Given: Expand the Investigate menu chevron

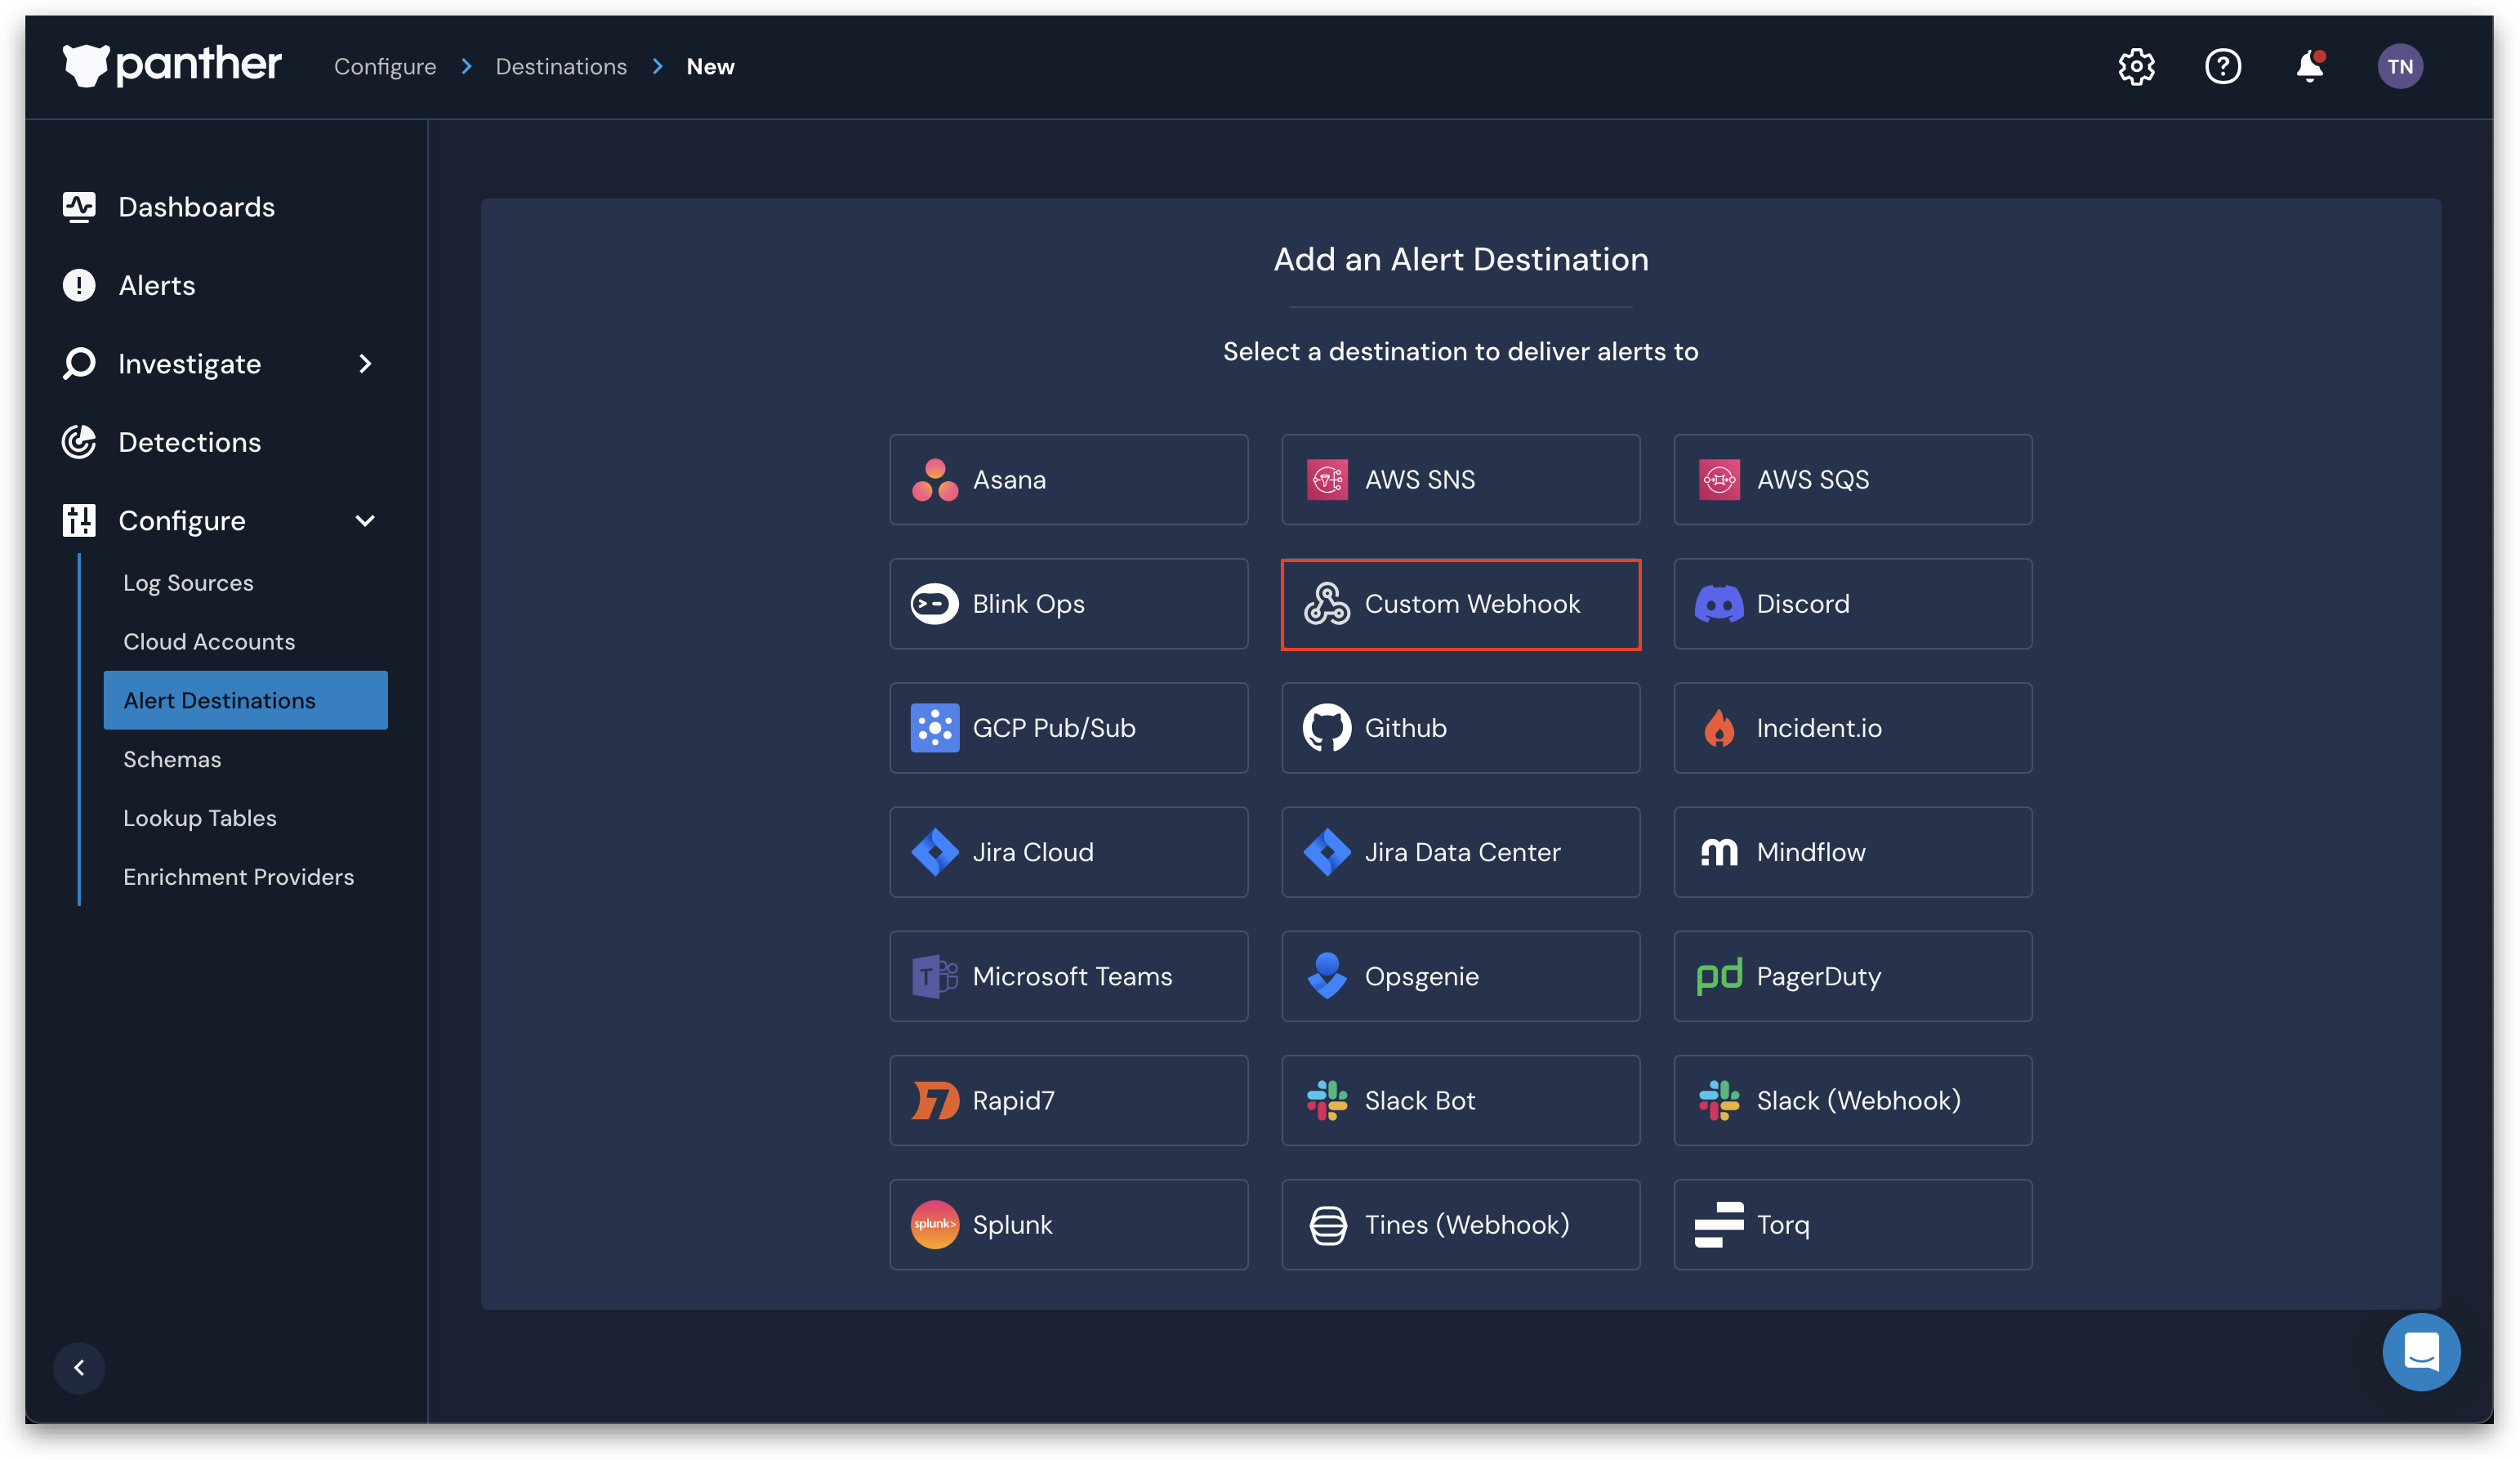Looking at the screenshot, I should point(365,364).
